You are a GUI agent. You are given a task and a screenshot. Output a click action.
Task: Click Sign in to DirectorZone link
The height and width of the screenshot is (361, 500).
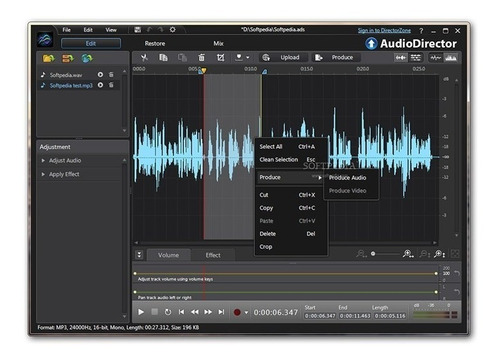point(384,31)
